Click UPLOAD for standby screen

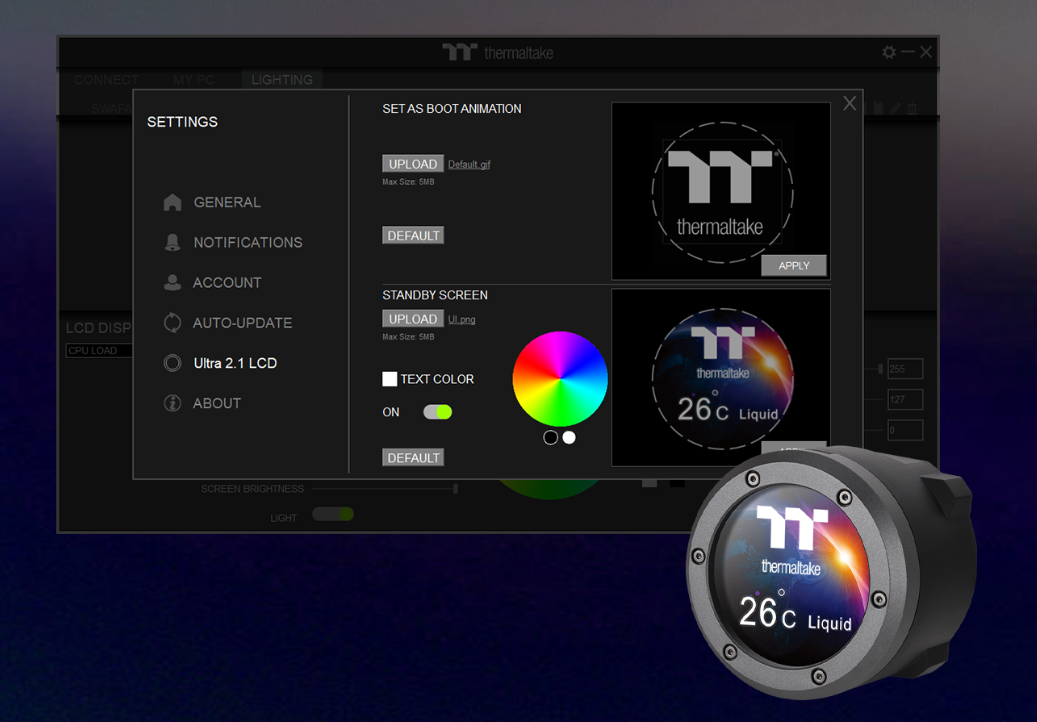[x=413, y=319]
